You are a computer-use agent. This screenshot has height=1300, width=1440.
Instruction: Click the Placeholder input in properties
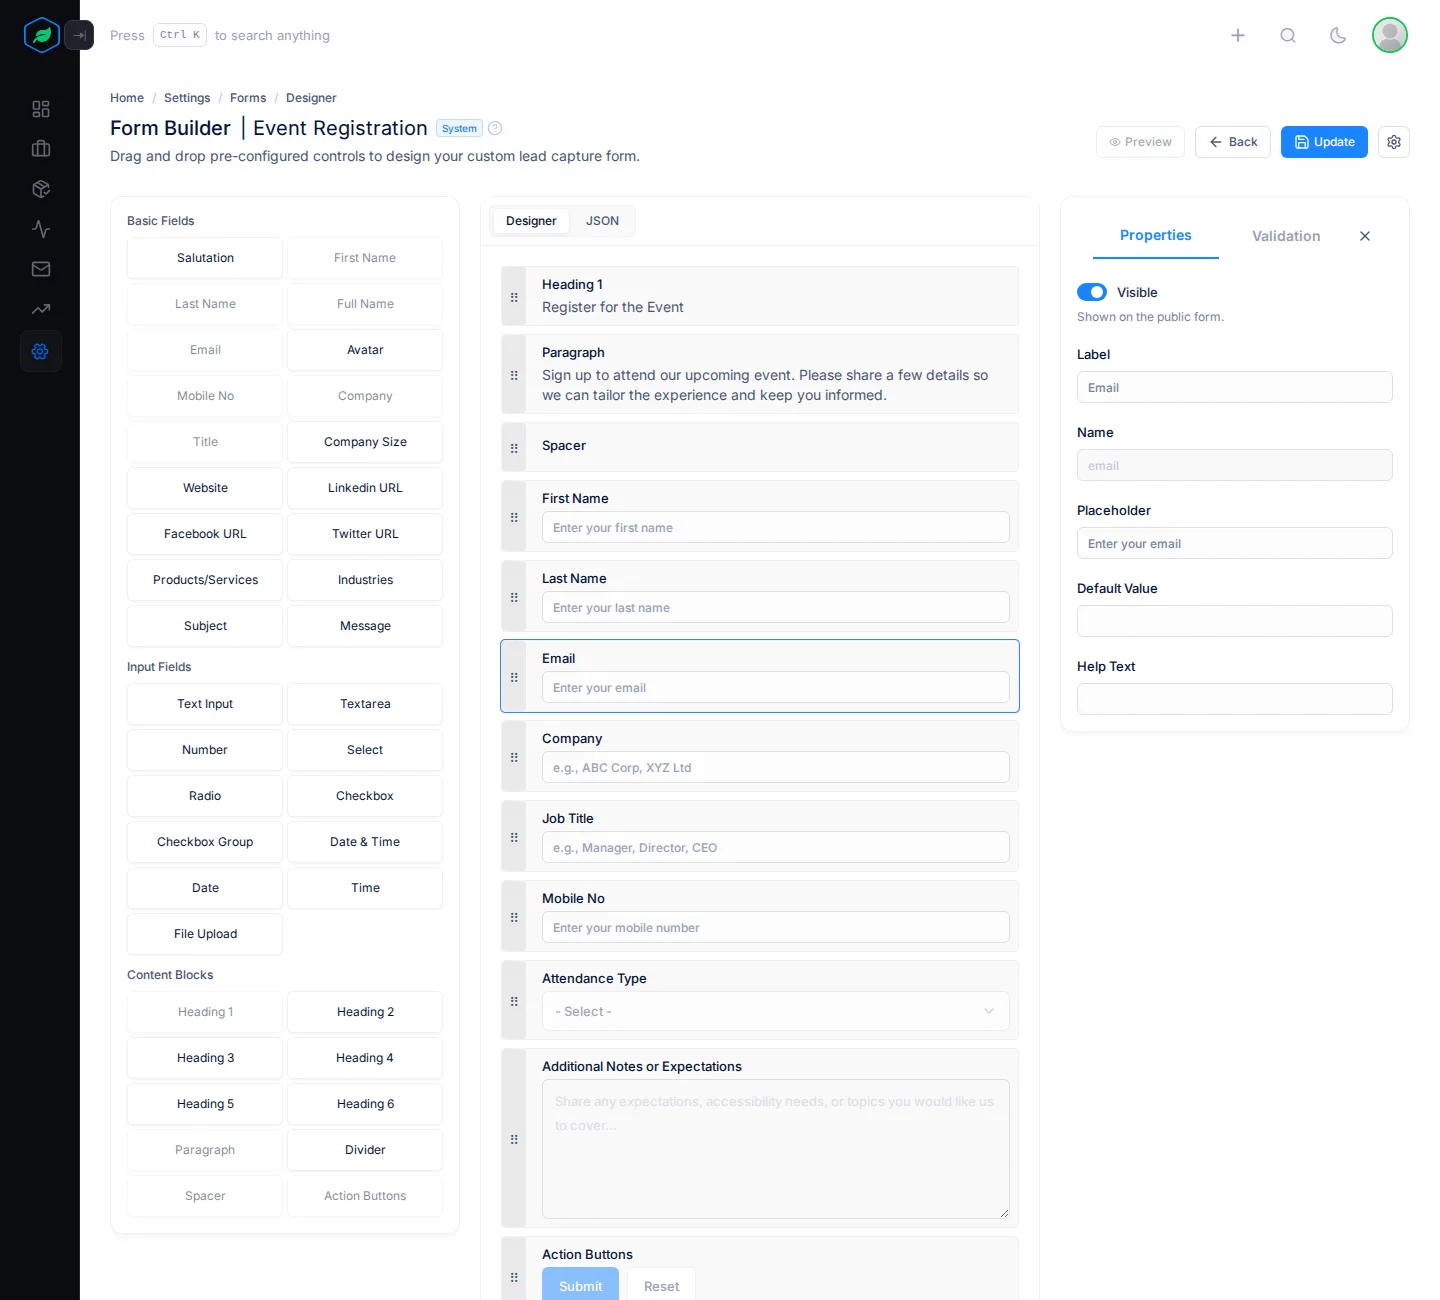(1234, 543)
